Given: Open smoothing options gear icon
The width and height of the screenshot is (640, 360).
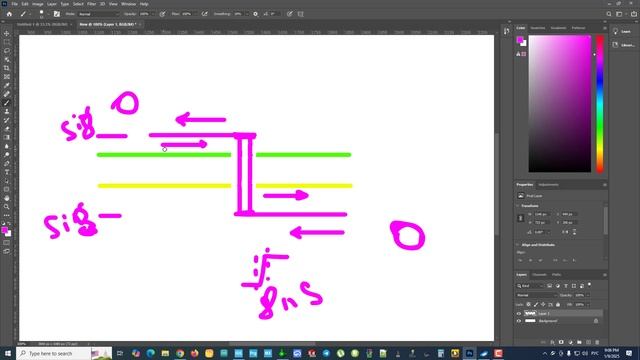Looking at the screenshot, I should (x=256, y=14).
